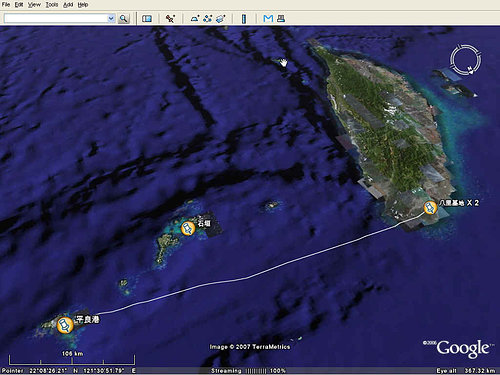
Task: Toggle the sidebar panel icon
Action: coord(147,19)
